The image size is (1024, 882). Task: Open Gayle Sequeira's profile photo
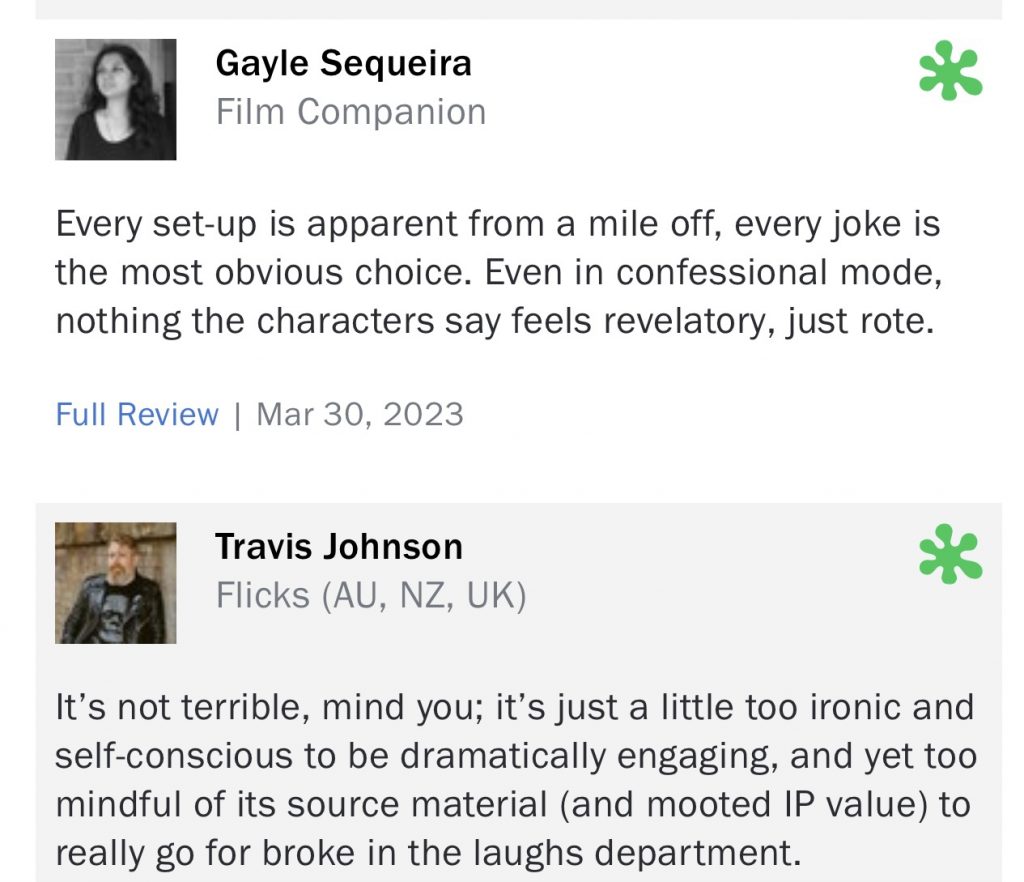click(x=115, y=100)
